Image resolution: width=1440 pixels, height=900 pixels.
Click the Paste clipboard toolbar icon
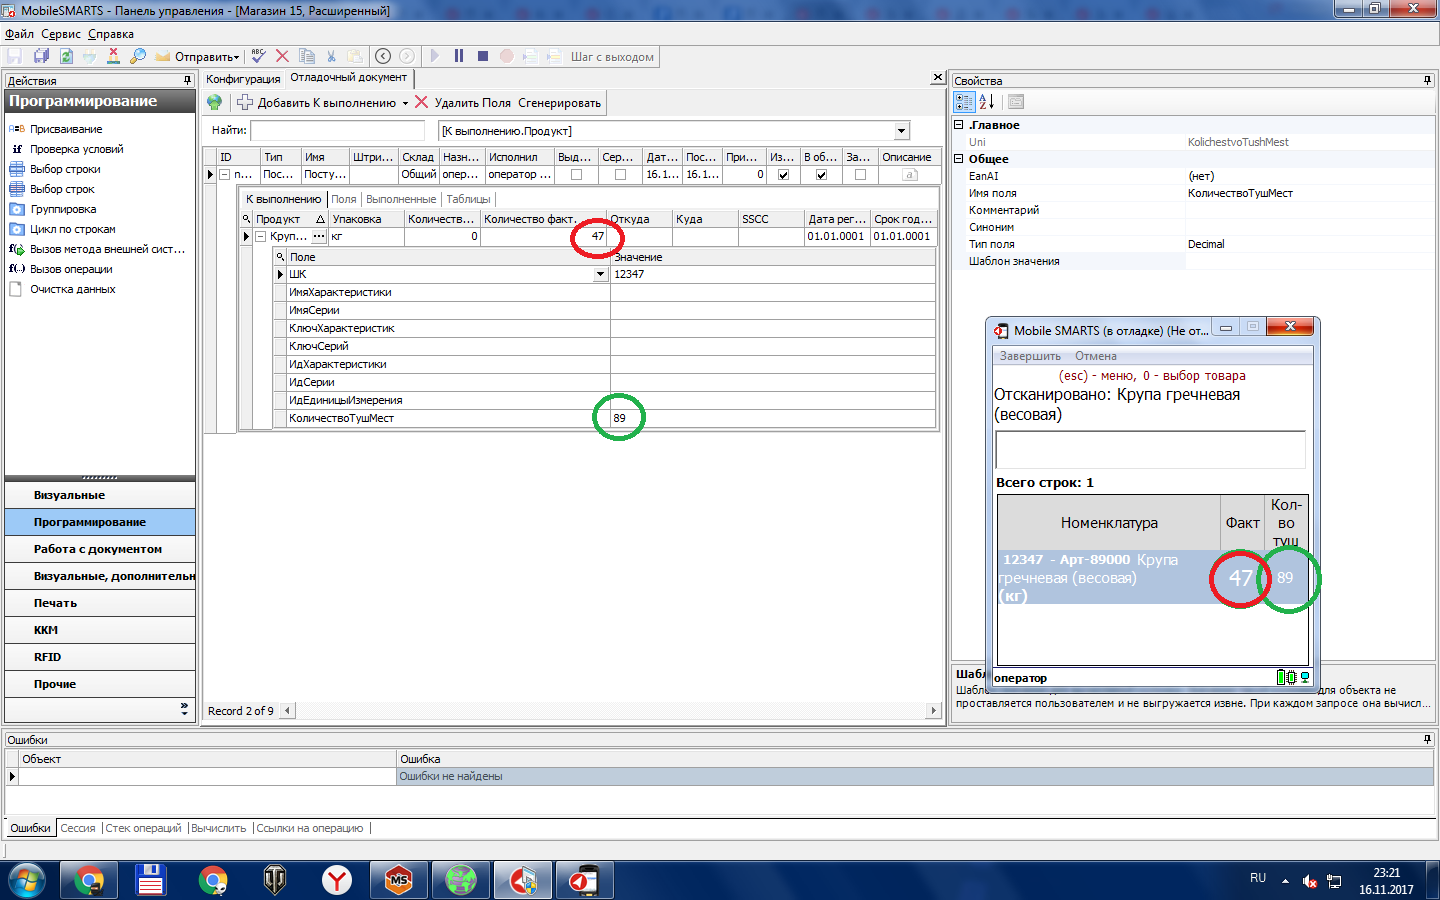coord(355,57)
